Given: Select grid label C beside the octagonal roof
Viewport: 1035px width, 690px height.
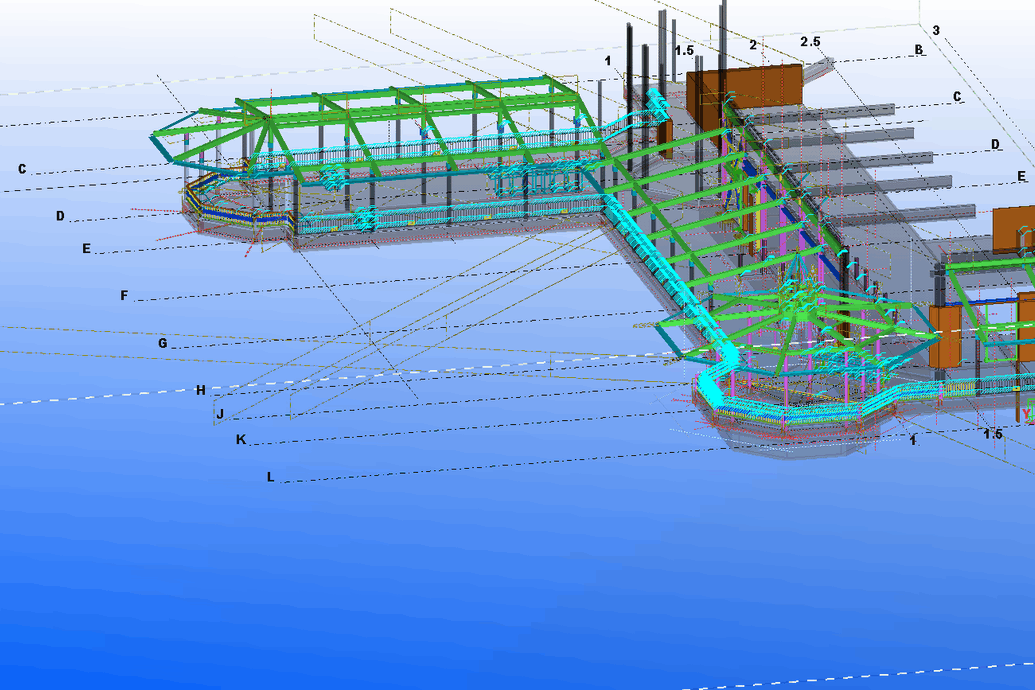Looking at the screenshot, I should coord(22,169).
